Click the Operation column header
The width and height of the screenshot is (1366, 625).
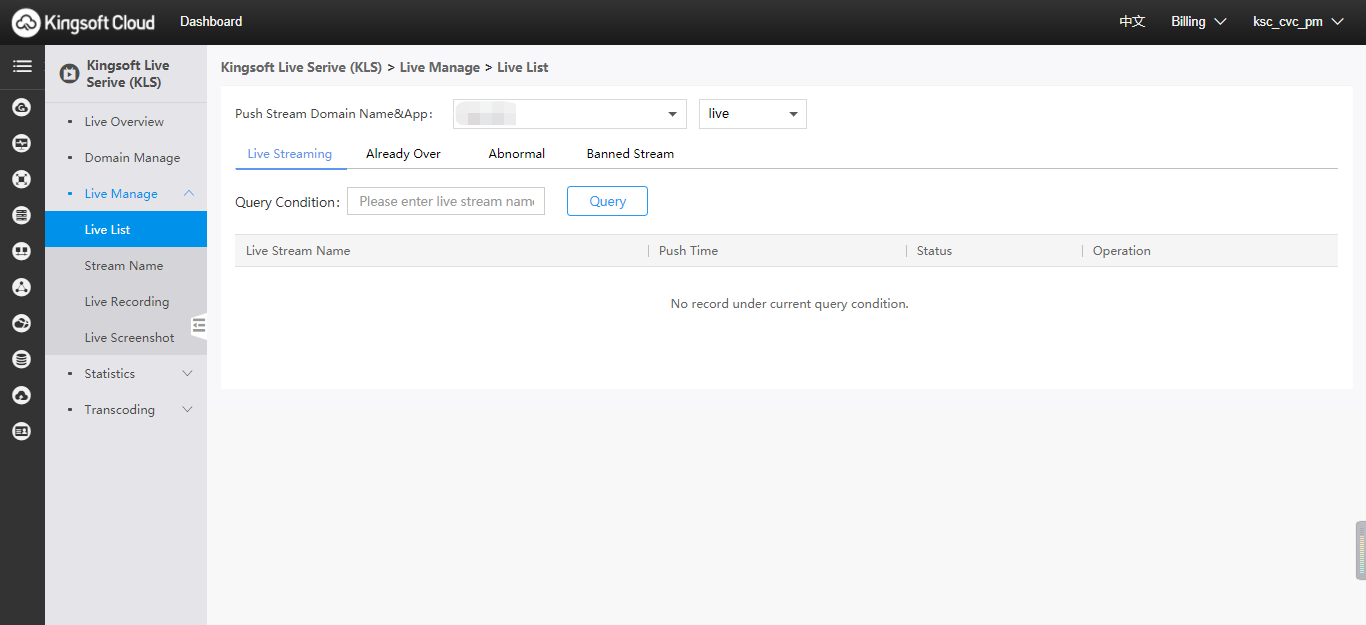[x=1122, y=251]
